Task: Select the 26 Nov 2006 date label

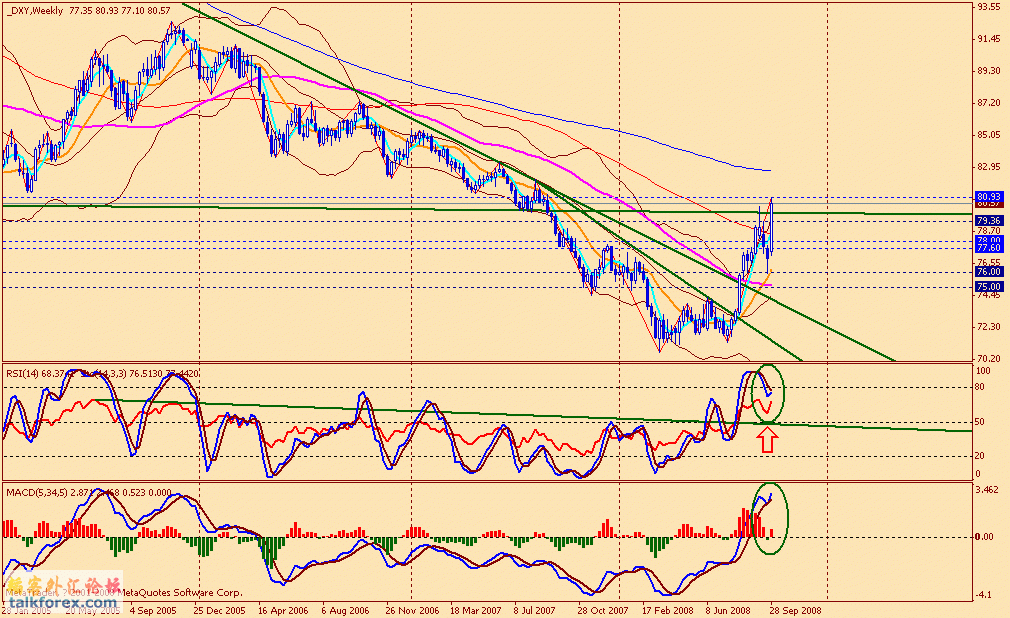Action: coord(412,610)
